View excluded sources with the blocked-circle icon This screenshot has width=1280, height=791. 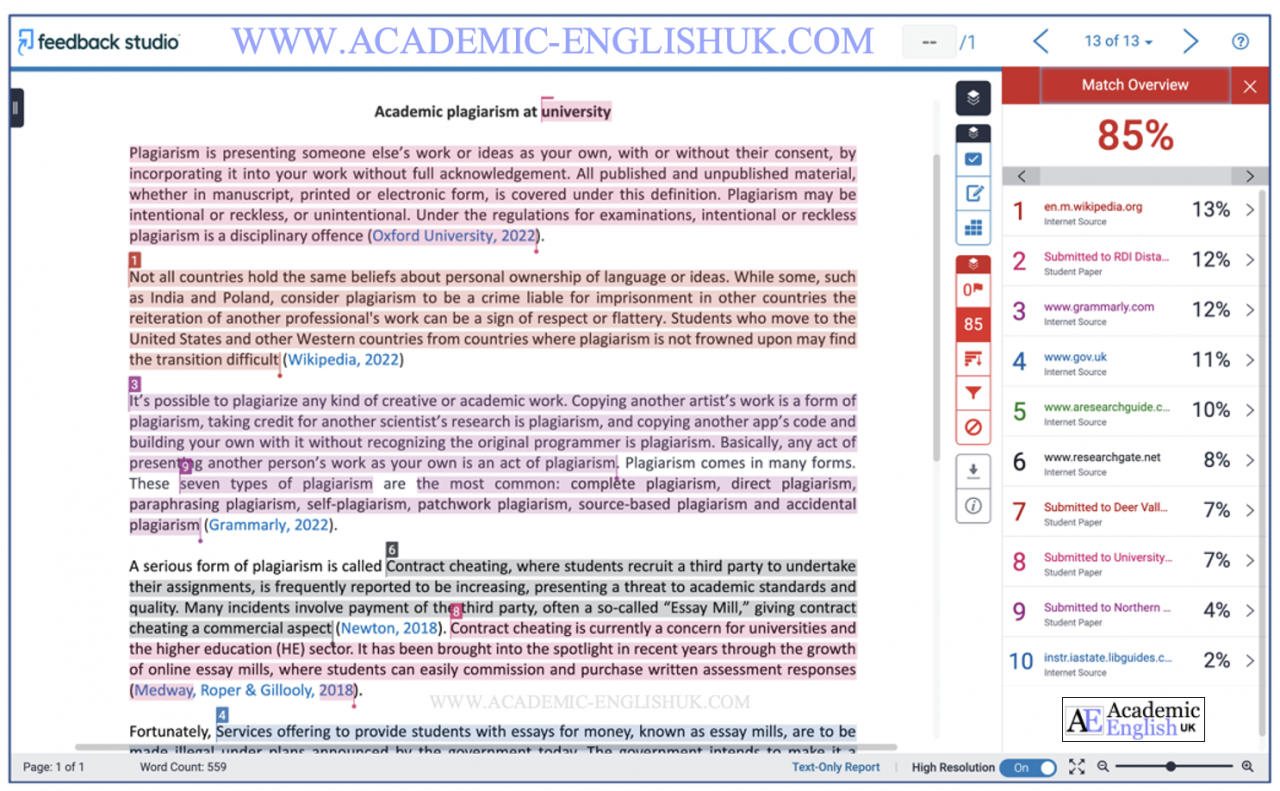coord(973,427)
